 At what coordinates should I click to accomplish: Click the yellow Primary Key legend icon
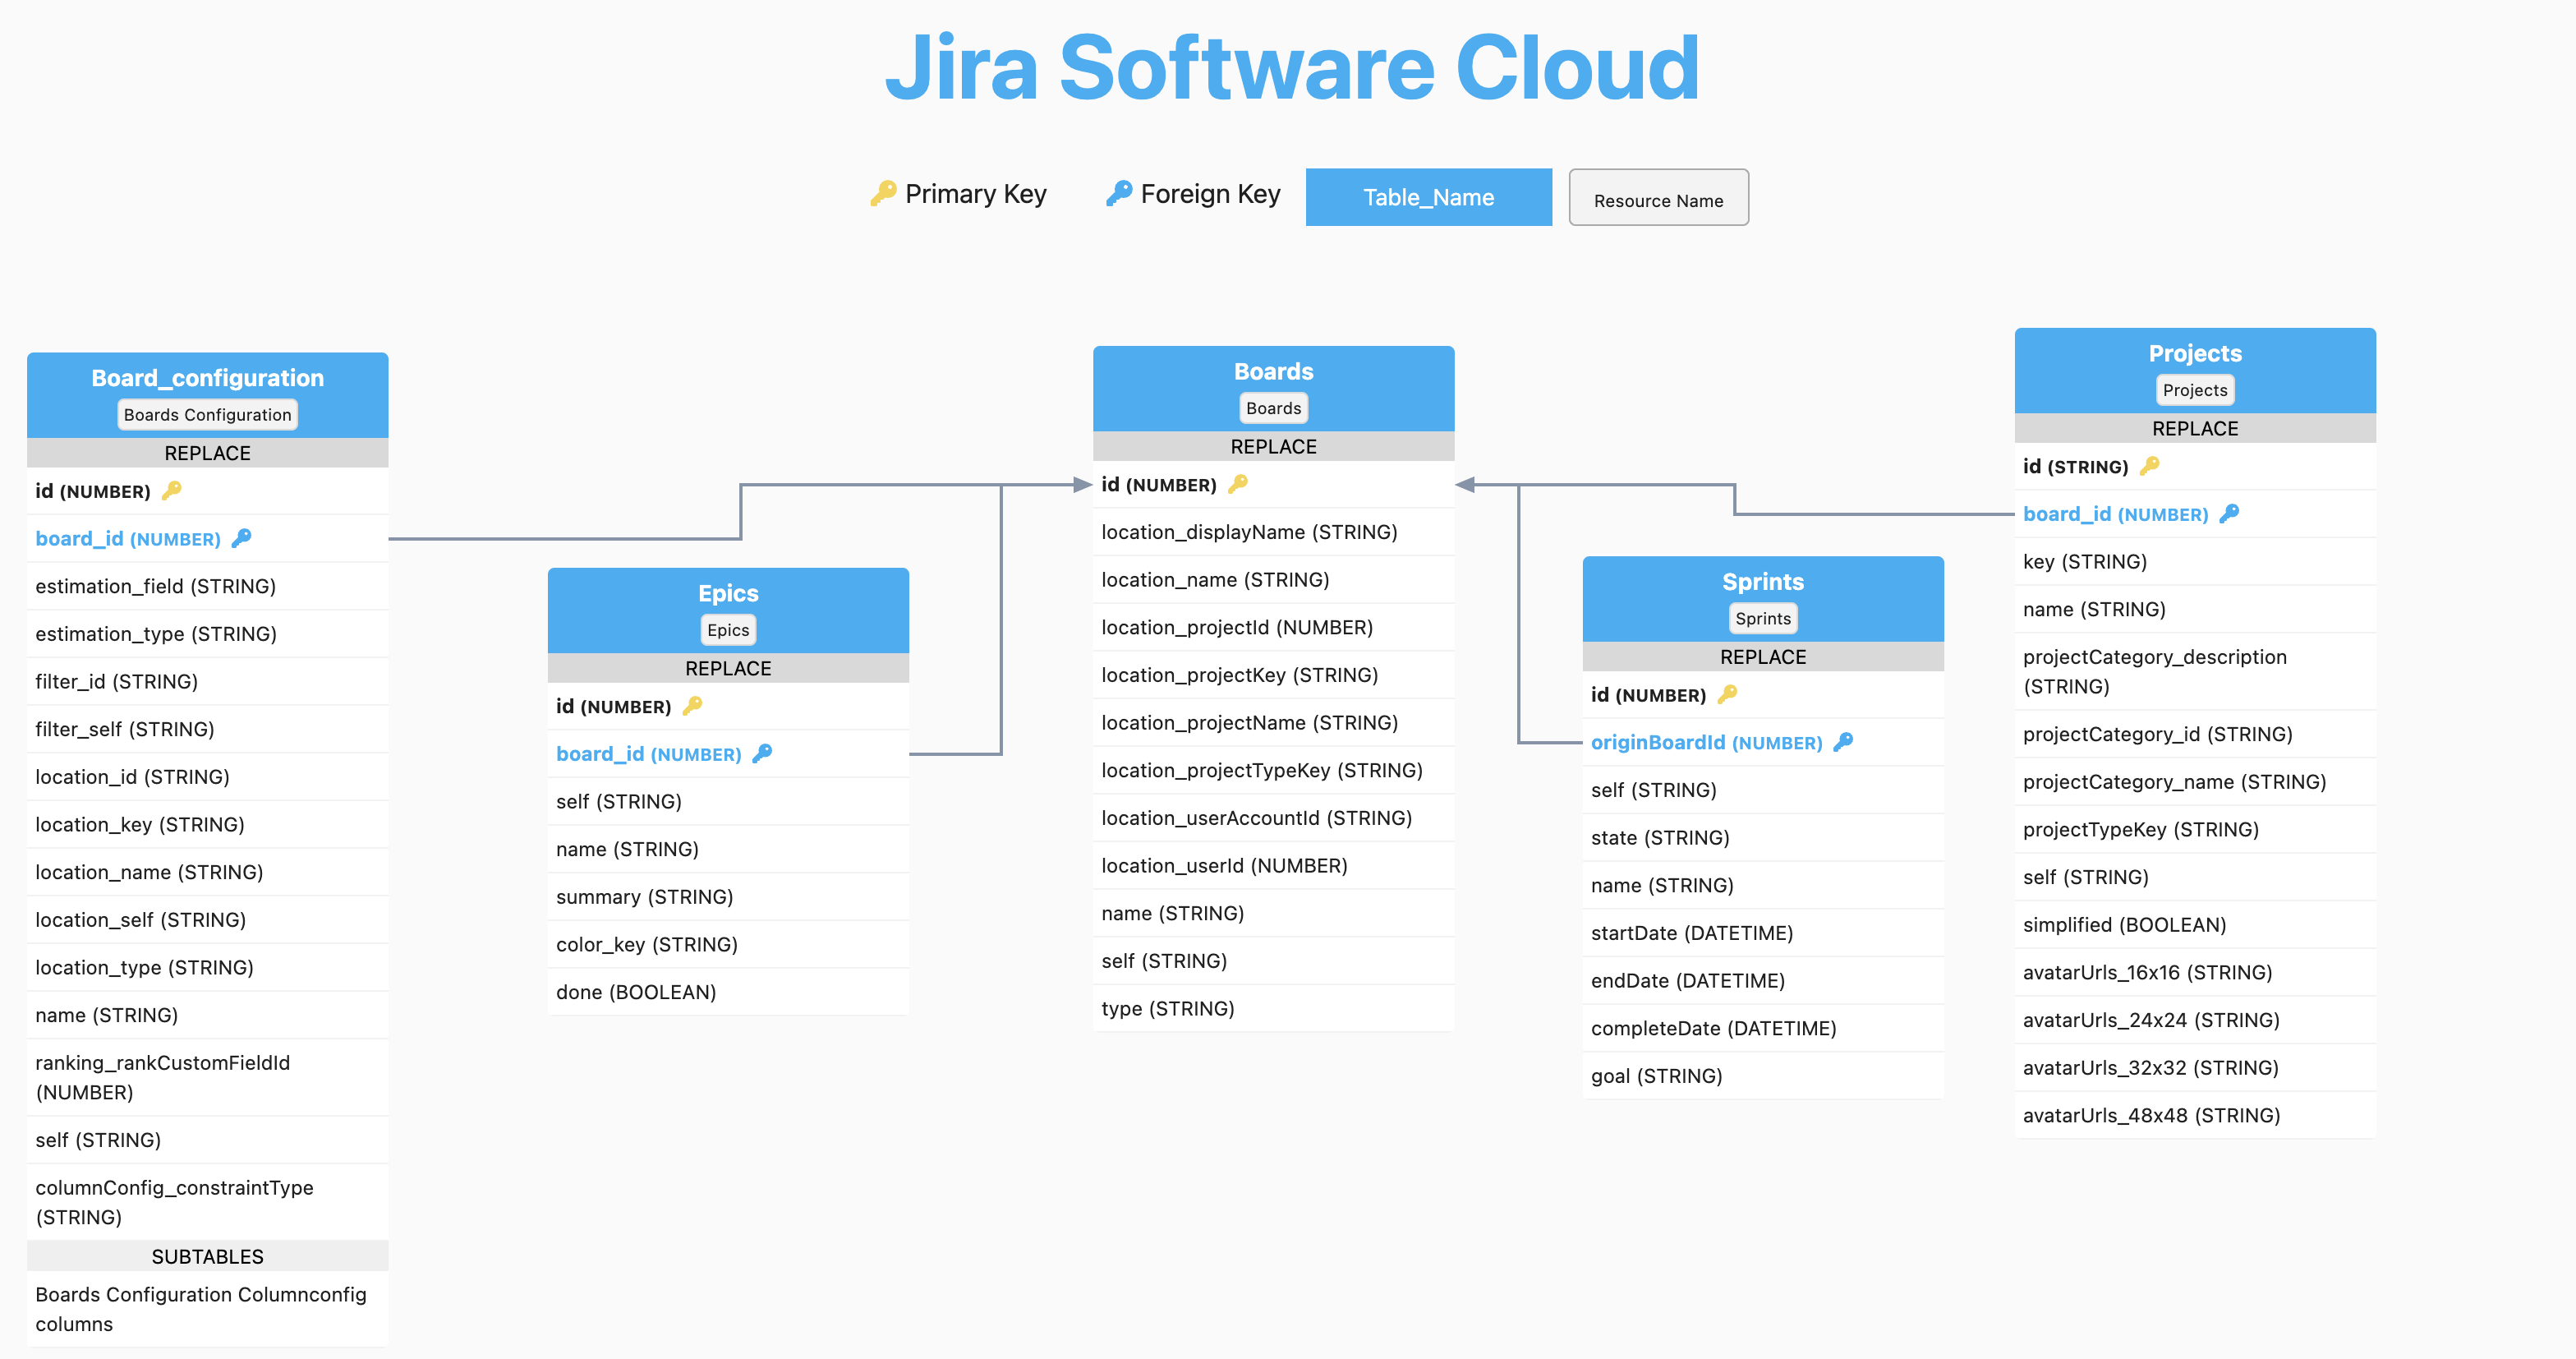click(883, 193)
